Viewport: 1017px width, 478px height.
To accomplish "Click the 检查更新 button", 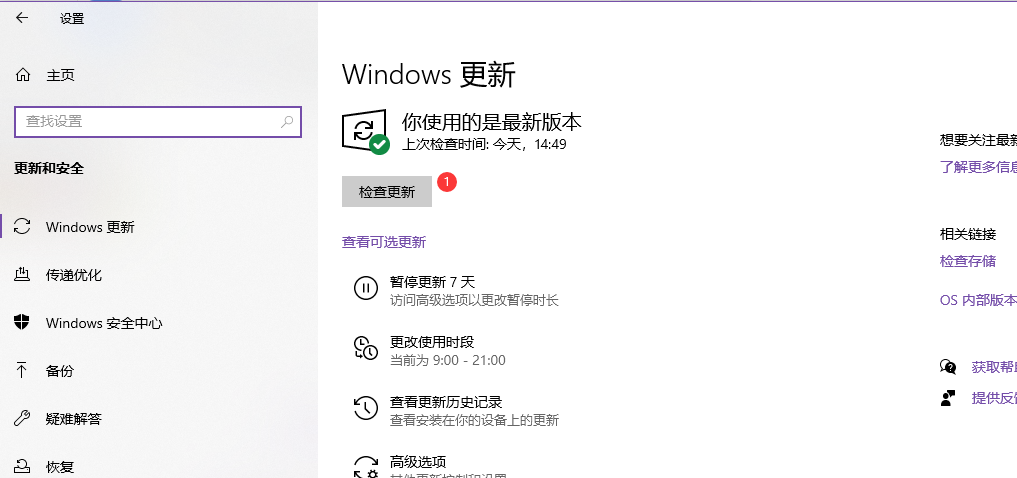I will (387, 191).
